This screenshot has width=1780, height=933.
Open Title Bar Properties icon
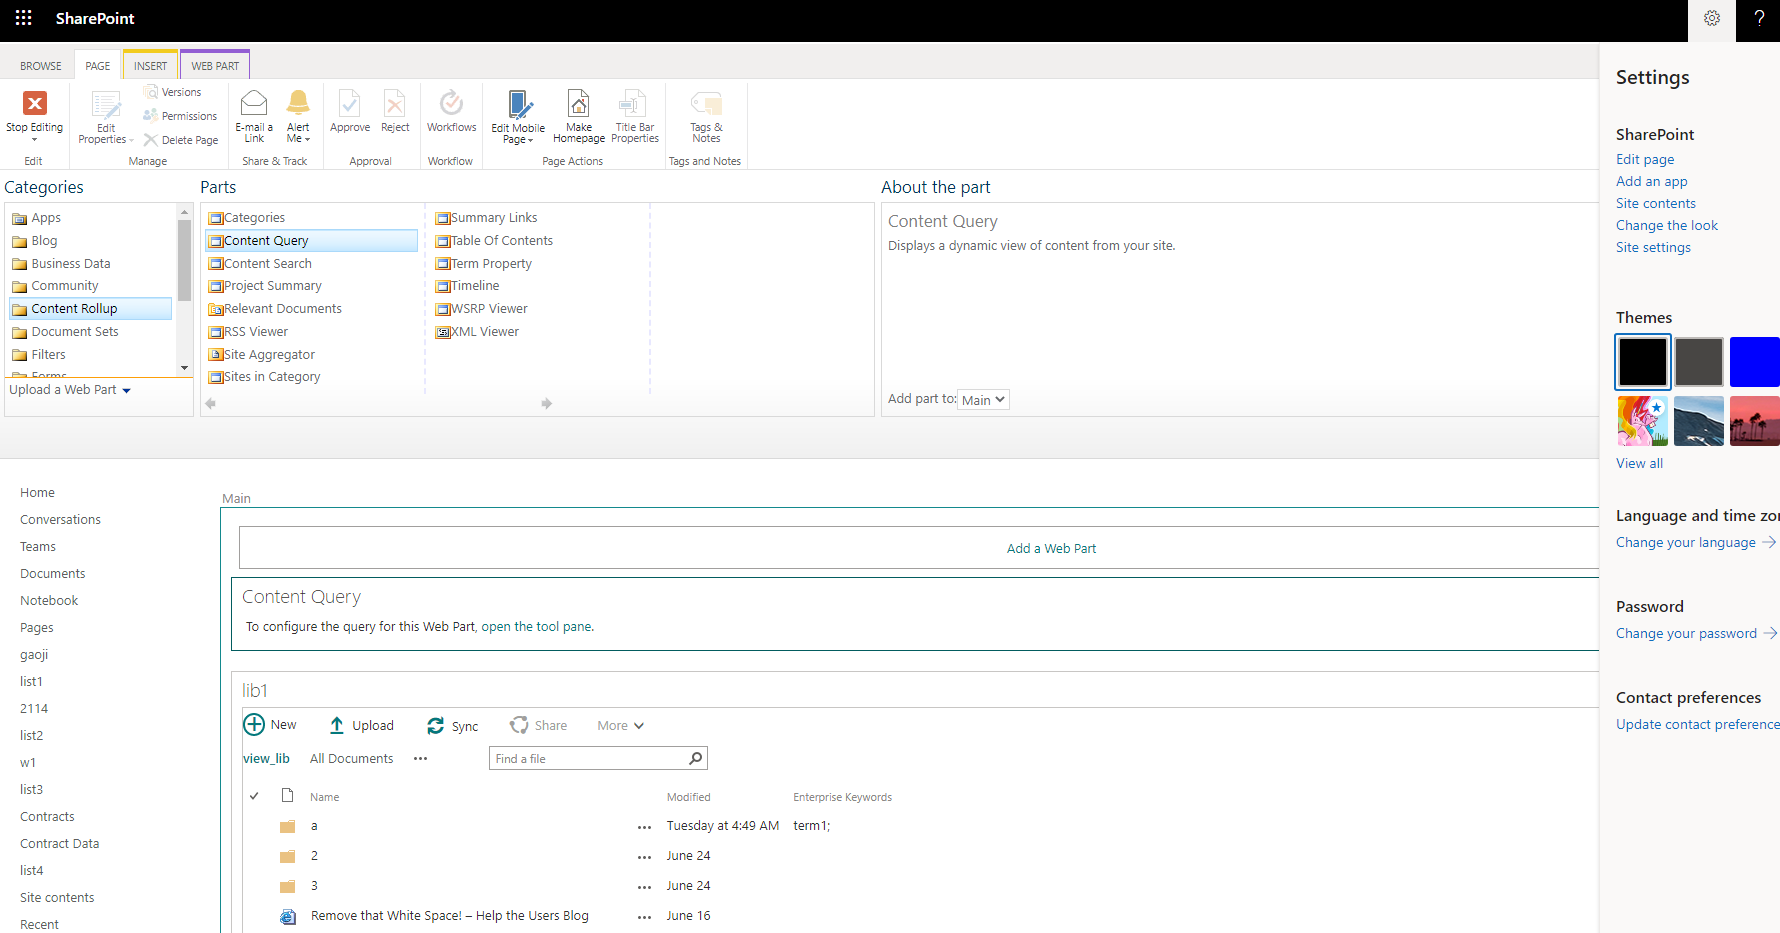pyautogui.click(x=634, y=103)
